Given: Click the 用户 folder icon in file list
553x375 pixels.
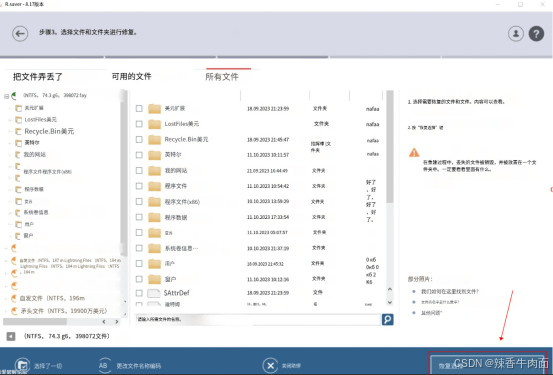Looking at the screenshot, I should (x=154, y=264).
